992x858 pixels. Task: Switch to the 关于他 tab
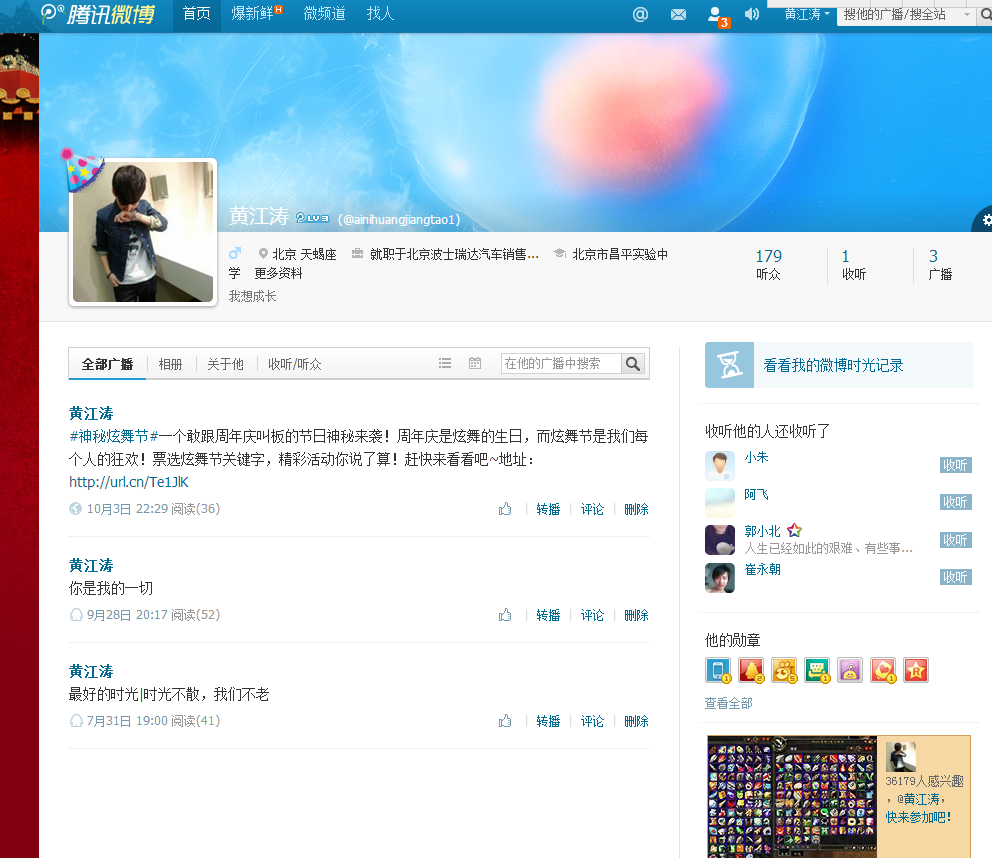[x=225, y=364]
